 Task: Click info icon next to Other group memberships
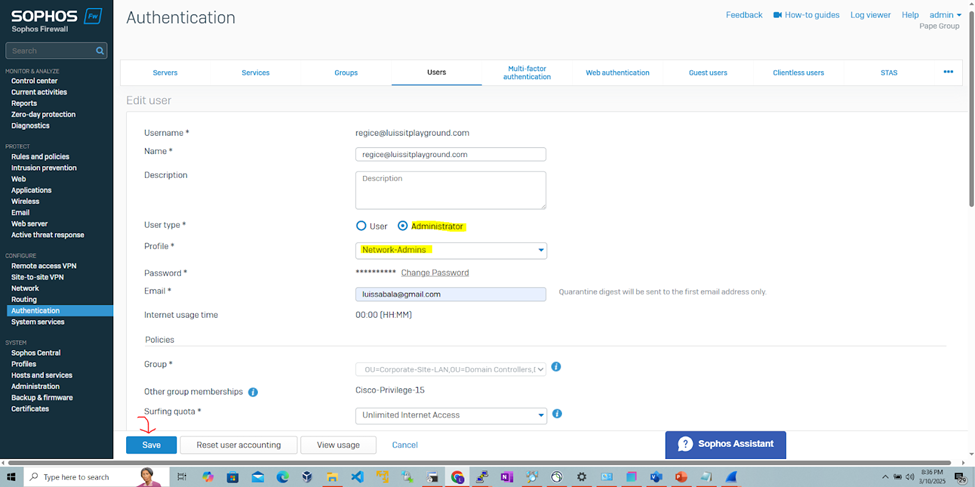pos(253,392)
